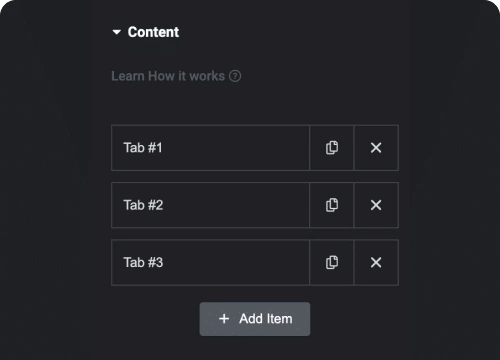Viewport: 500px width, 360px height.
Task: Open the Tab #3 item row
Action: (x=210, y=262)
